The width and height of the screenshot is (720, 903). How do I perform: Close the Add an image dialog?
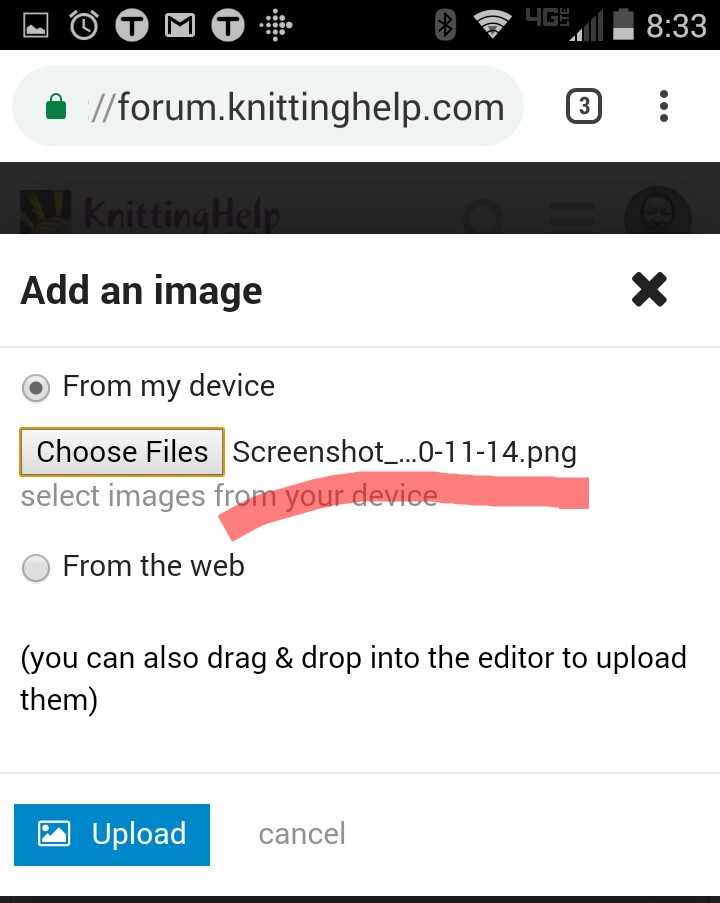[x=649, y=290]
